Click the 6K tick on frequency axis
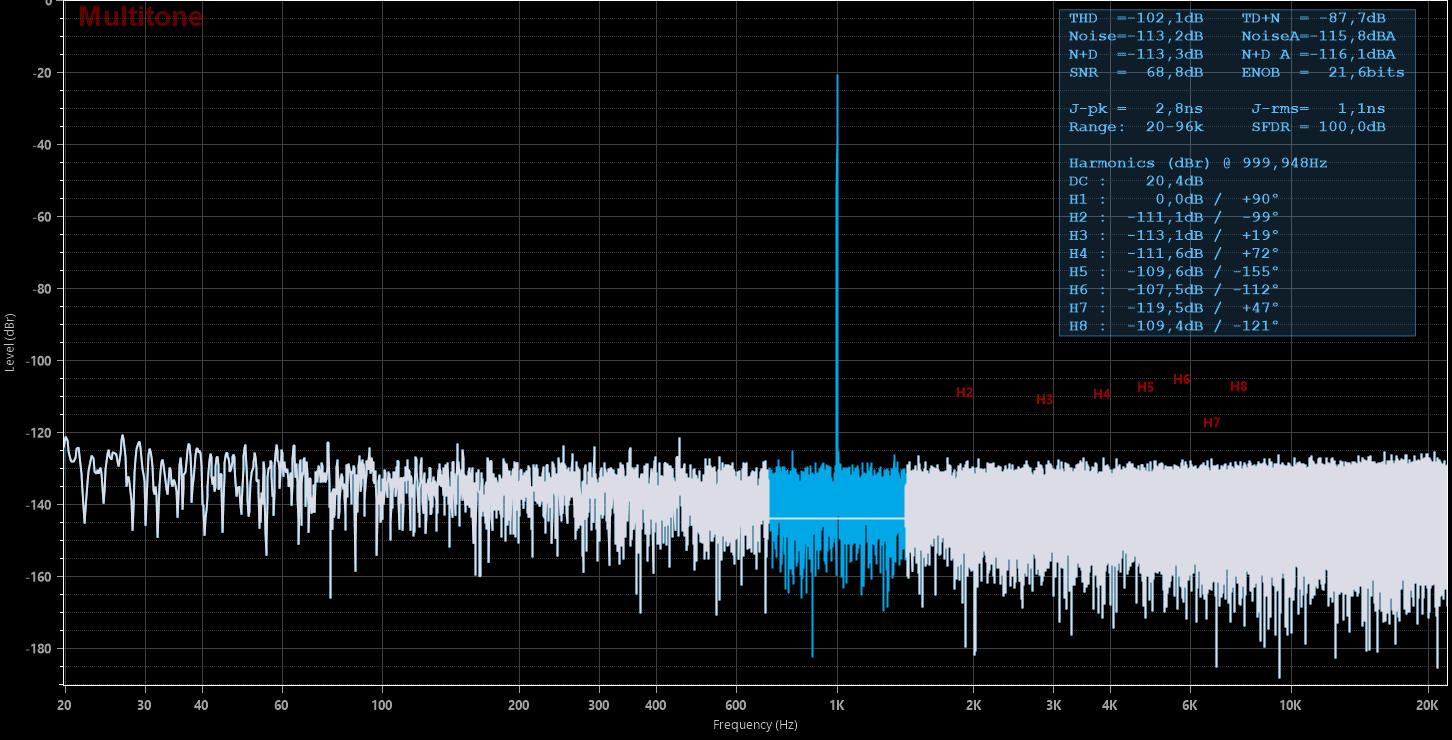 [x=1190, y=705]
